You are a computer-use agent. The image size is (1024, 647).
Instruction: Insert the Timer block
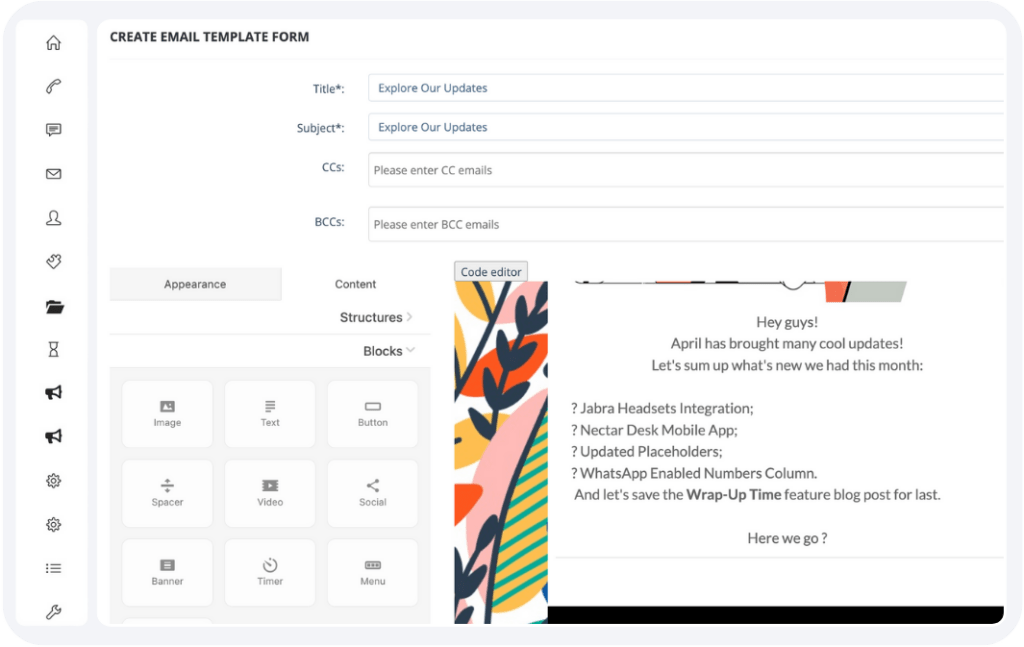269,571
